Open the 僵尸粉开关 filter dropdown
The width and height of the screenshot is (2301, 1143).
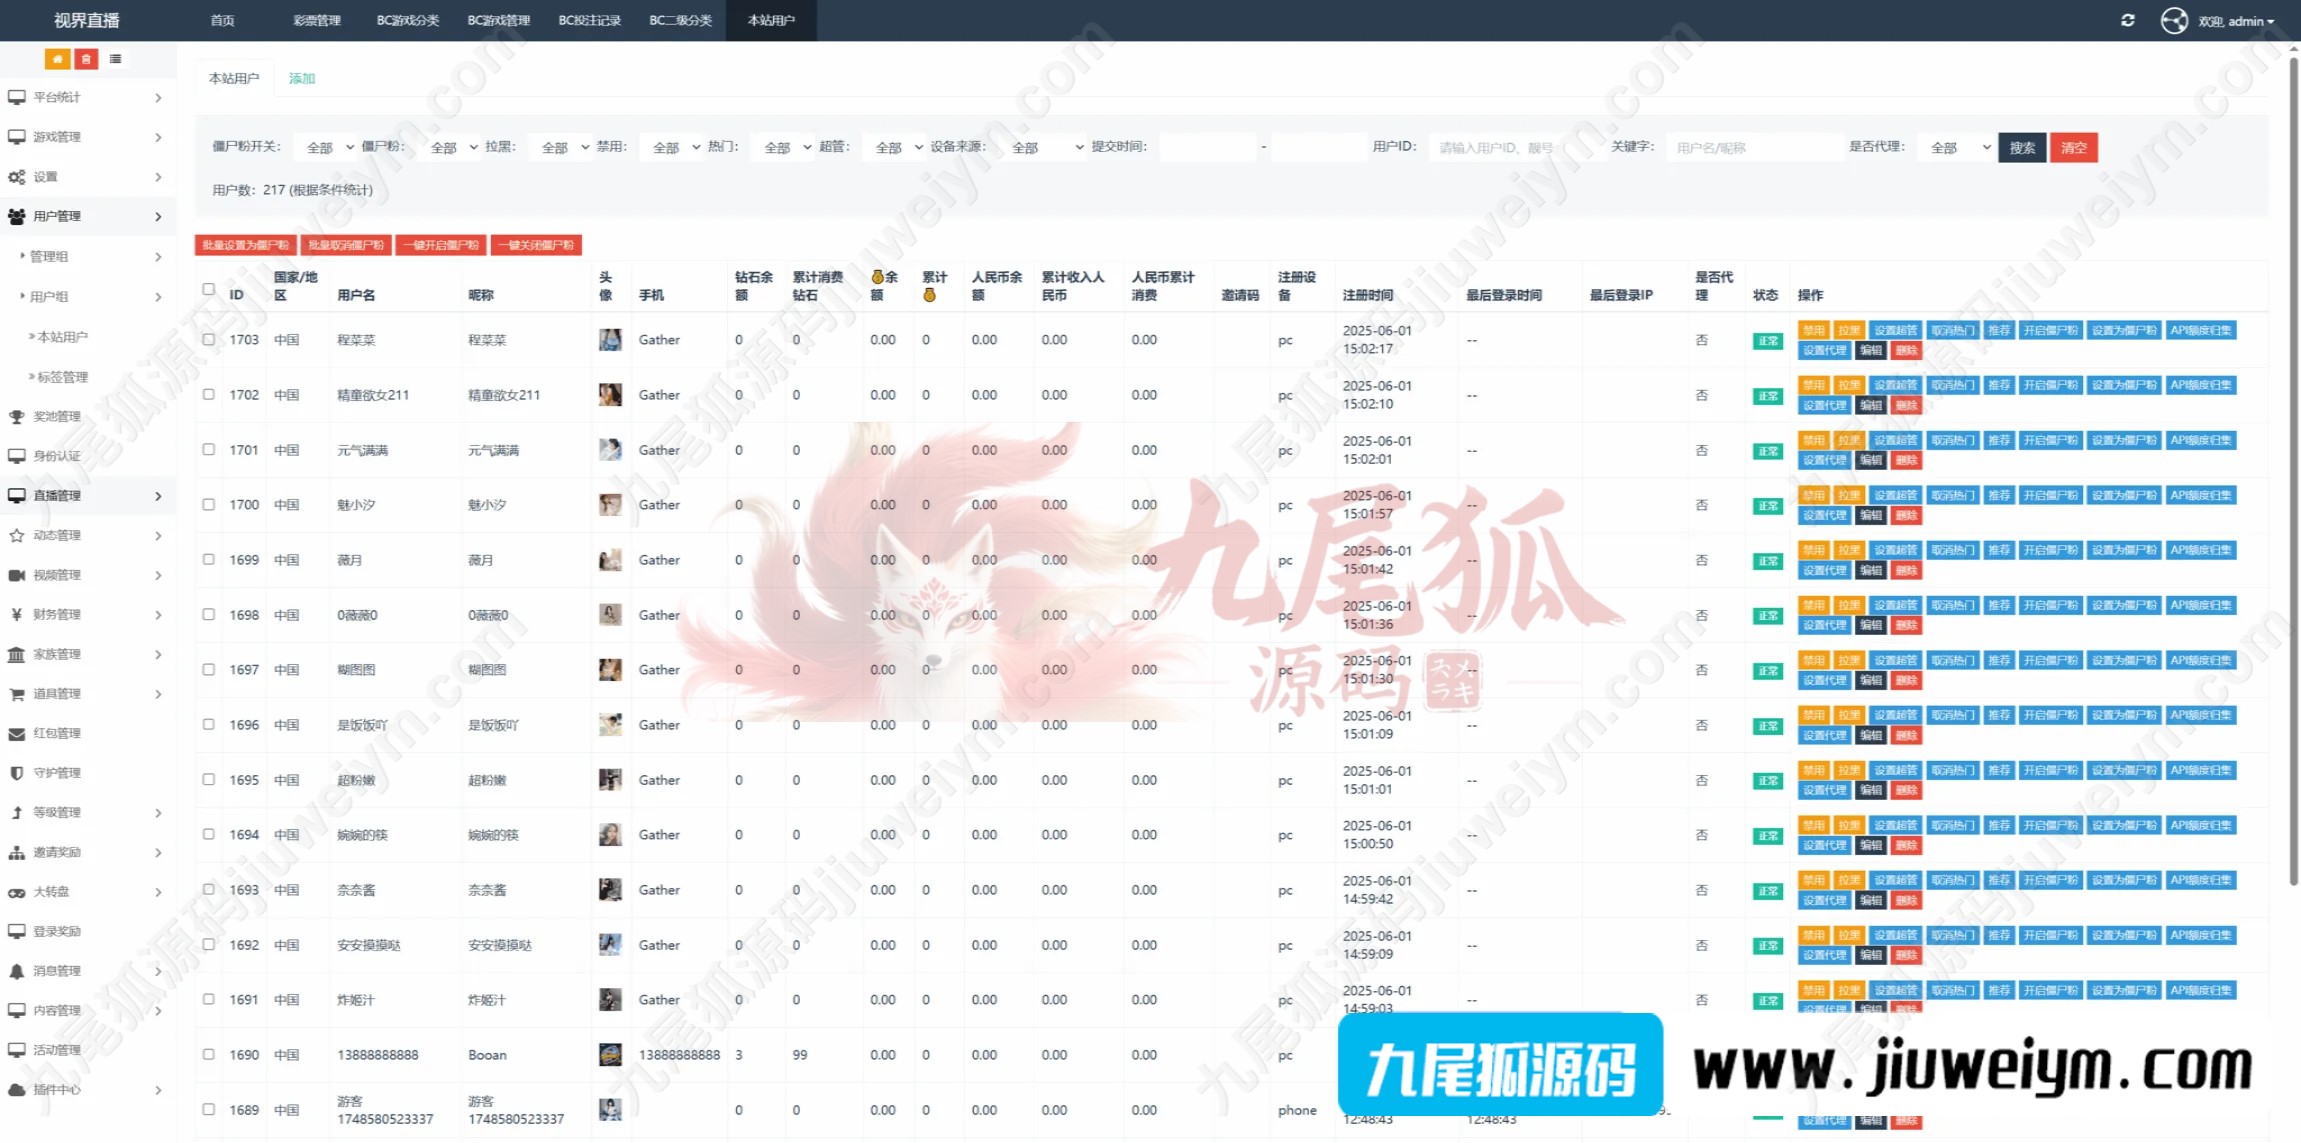(327, 147)
